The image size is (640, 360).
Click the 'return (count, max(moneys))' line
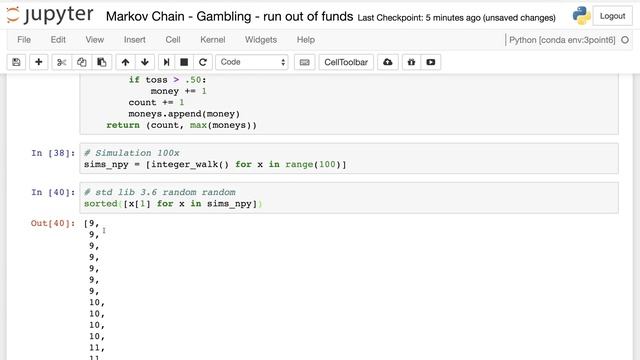182,125
